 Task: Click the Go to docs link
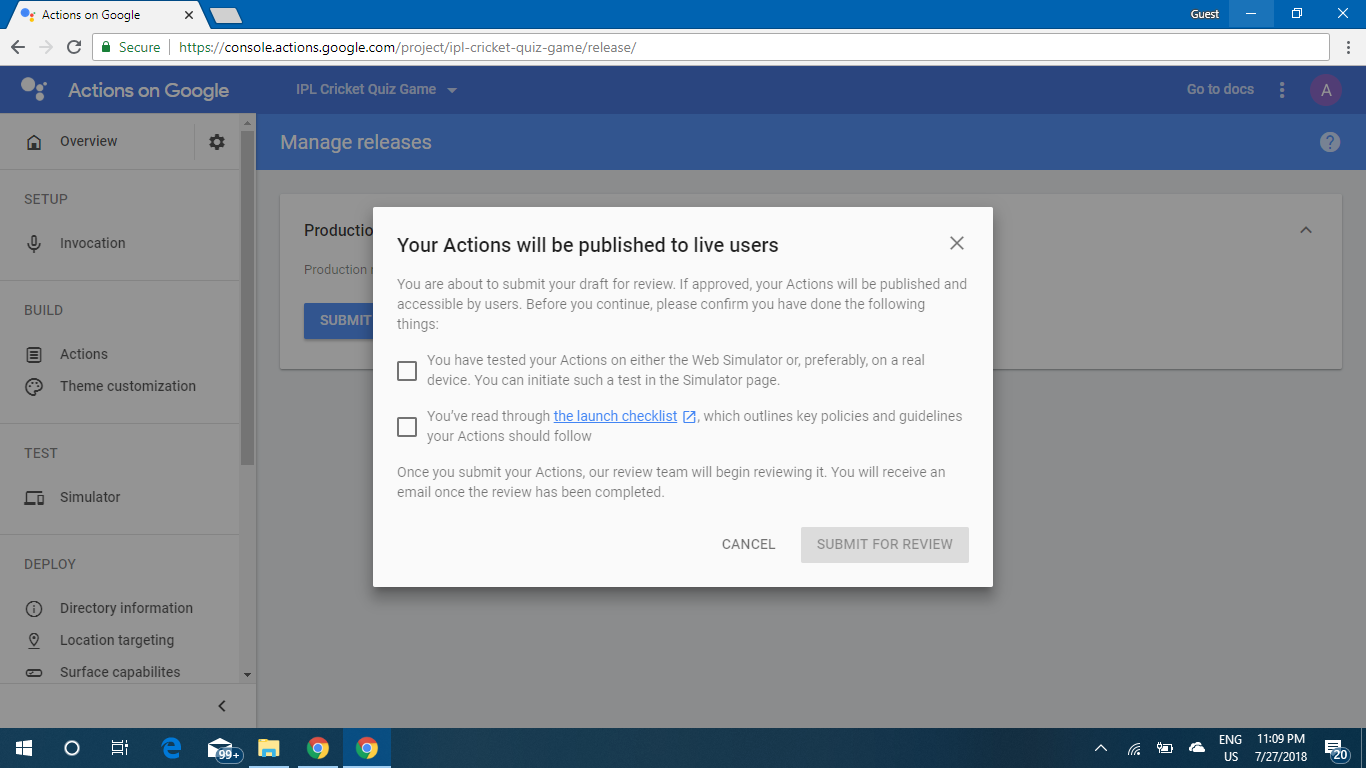coord(1220,89)
